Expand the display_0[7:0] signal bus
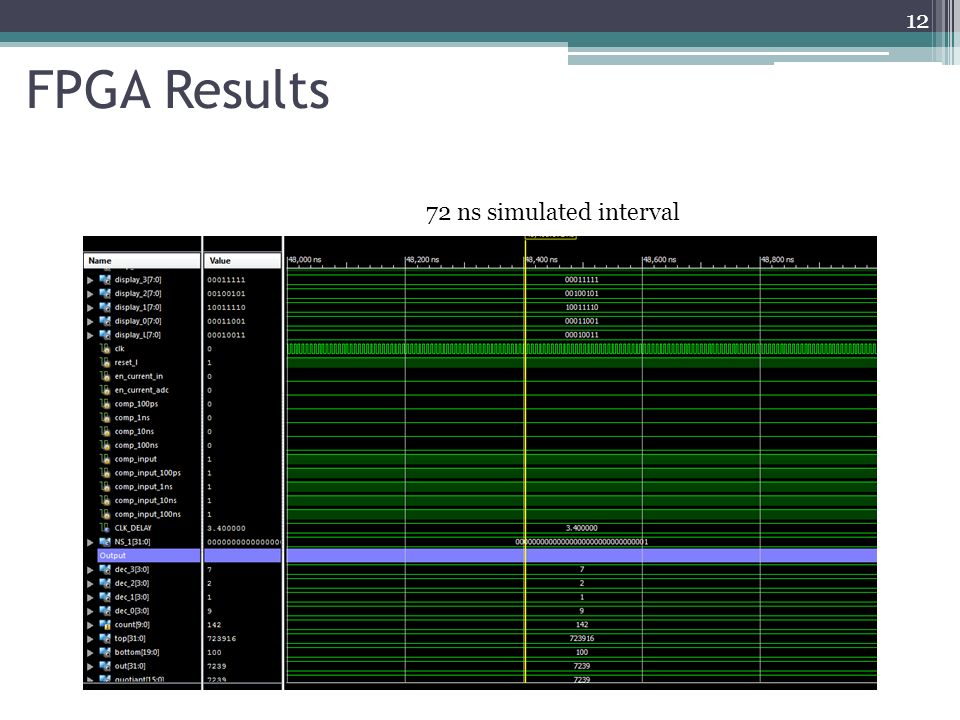960x720 pixels. 91,321
